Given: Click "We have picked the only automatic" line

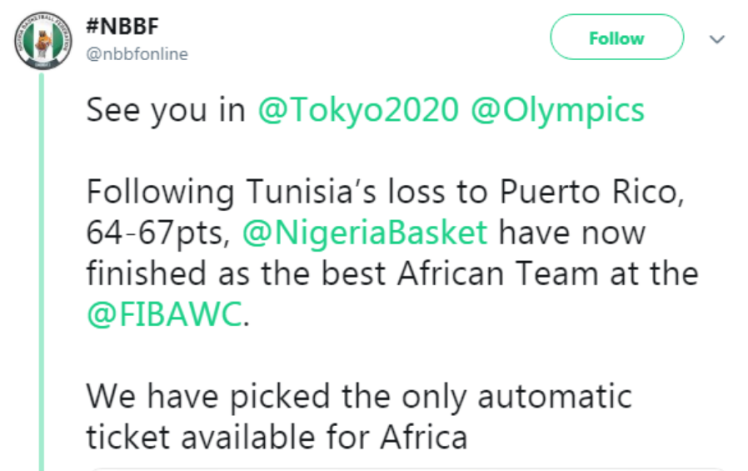Looking at the screenshot, I should click(x=359, y=397).
